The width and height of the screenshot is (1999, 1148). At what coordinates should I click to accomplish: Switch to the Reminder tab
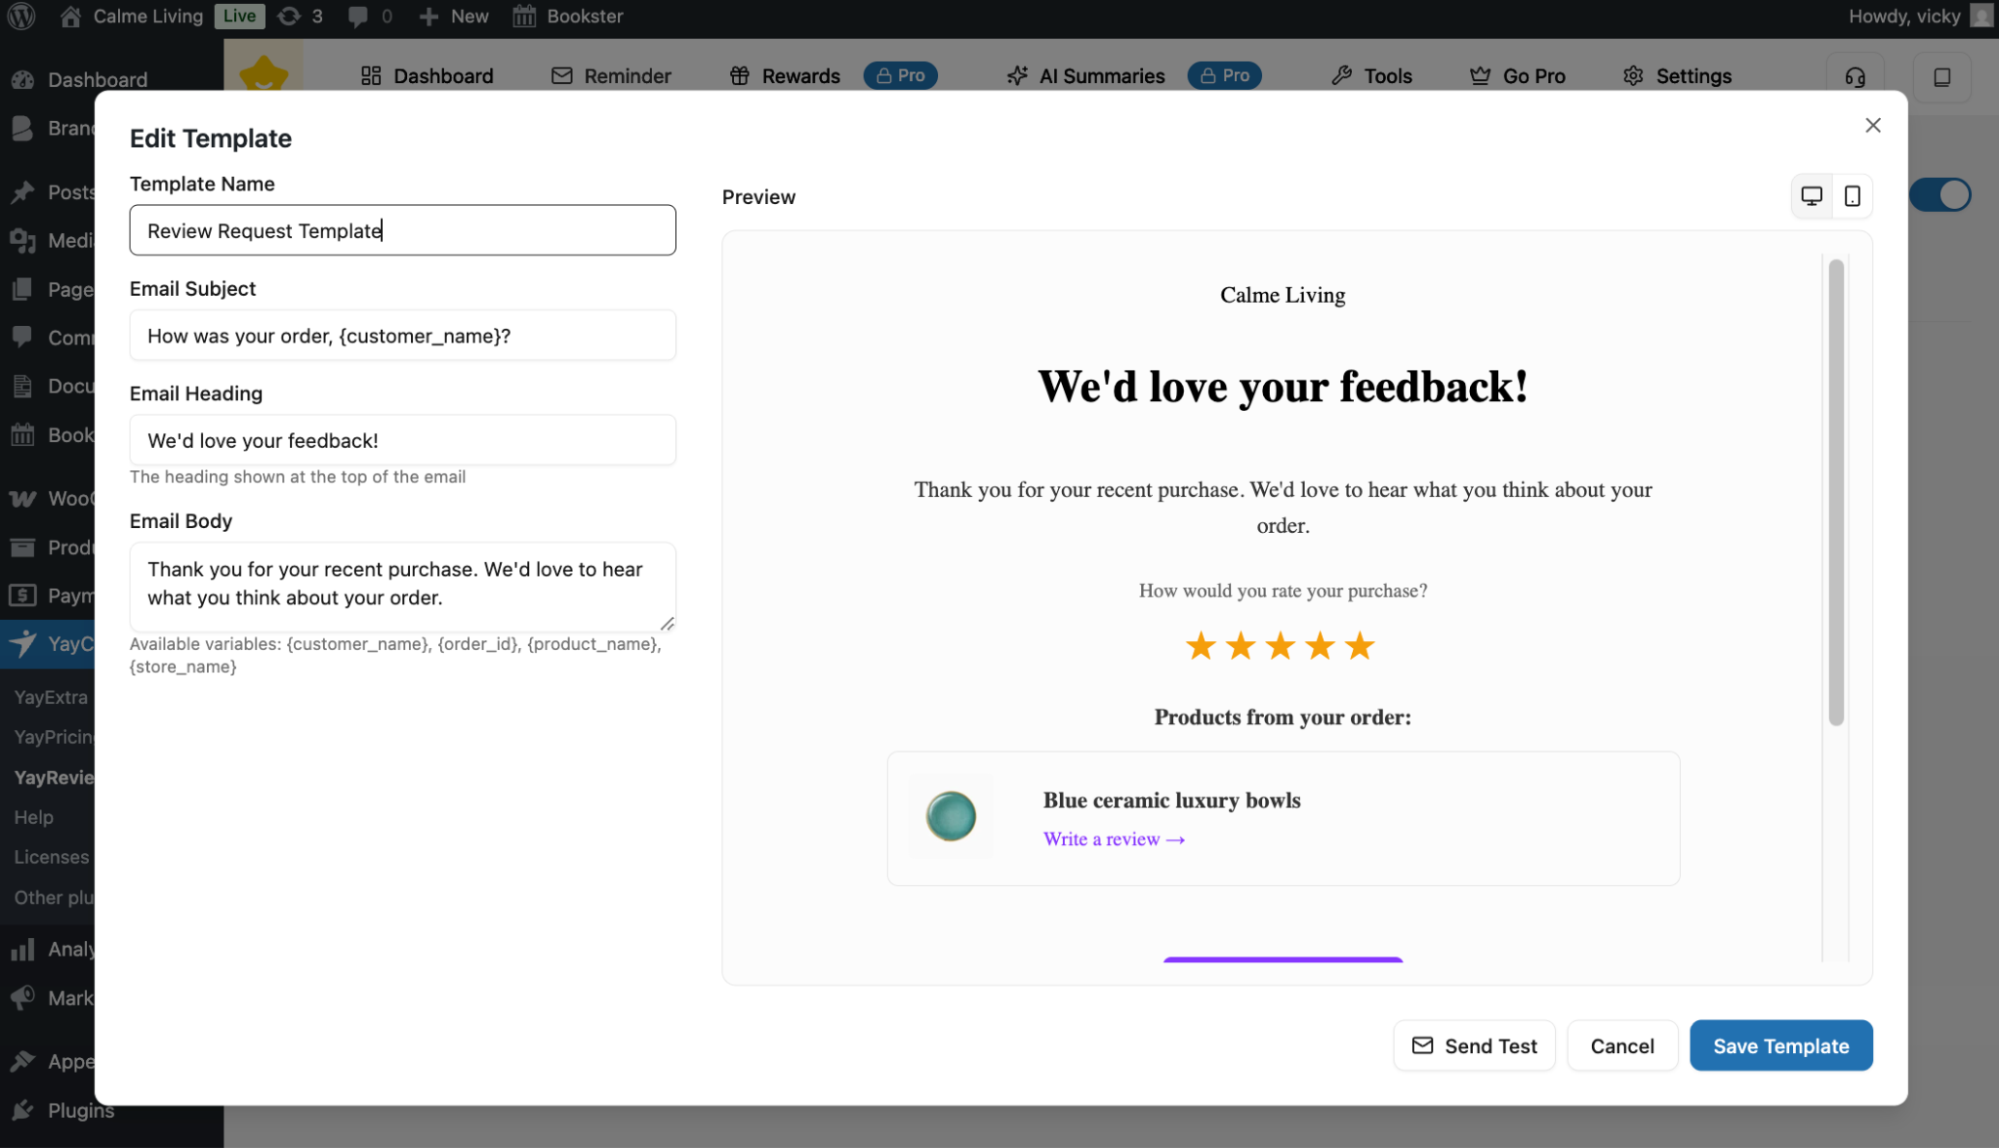(610, 75)
